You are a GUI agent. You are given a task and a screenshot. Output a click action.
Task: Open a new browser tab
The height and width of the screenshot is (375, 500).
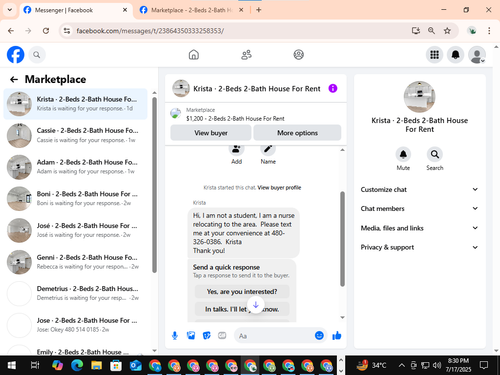[259, 10]
